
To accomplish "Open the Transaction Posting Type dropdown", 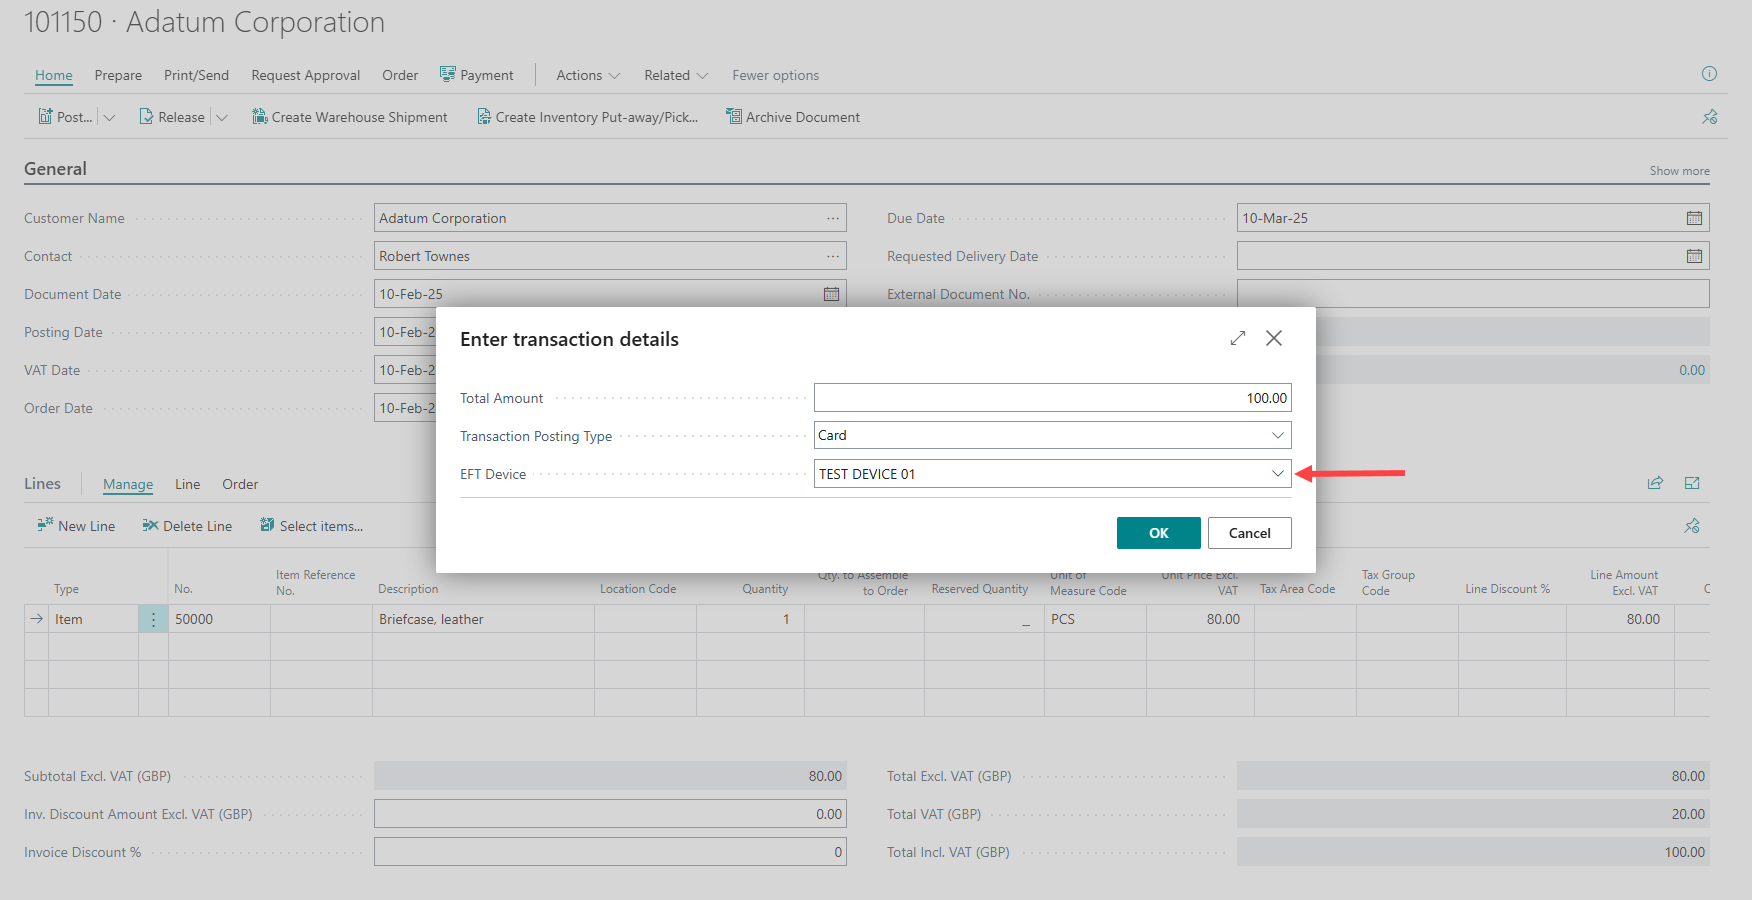I will [1277, 435].
